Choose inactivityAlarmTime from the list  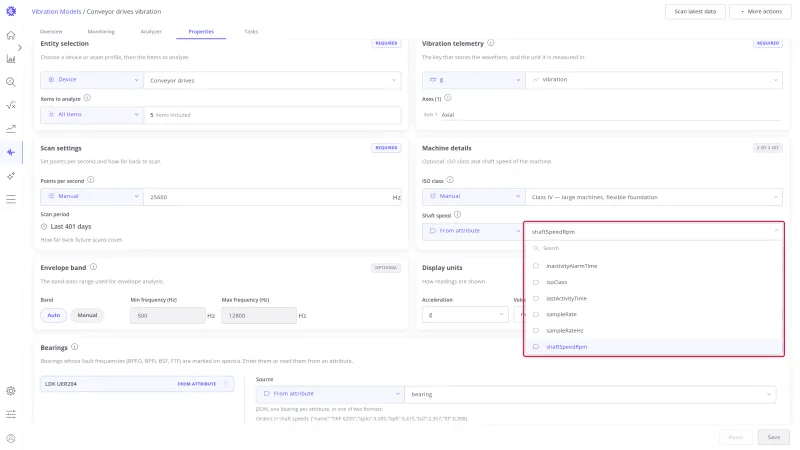pyautogui.click(x=654, y=266)
